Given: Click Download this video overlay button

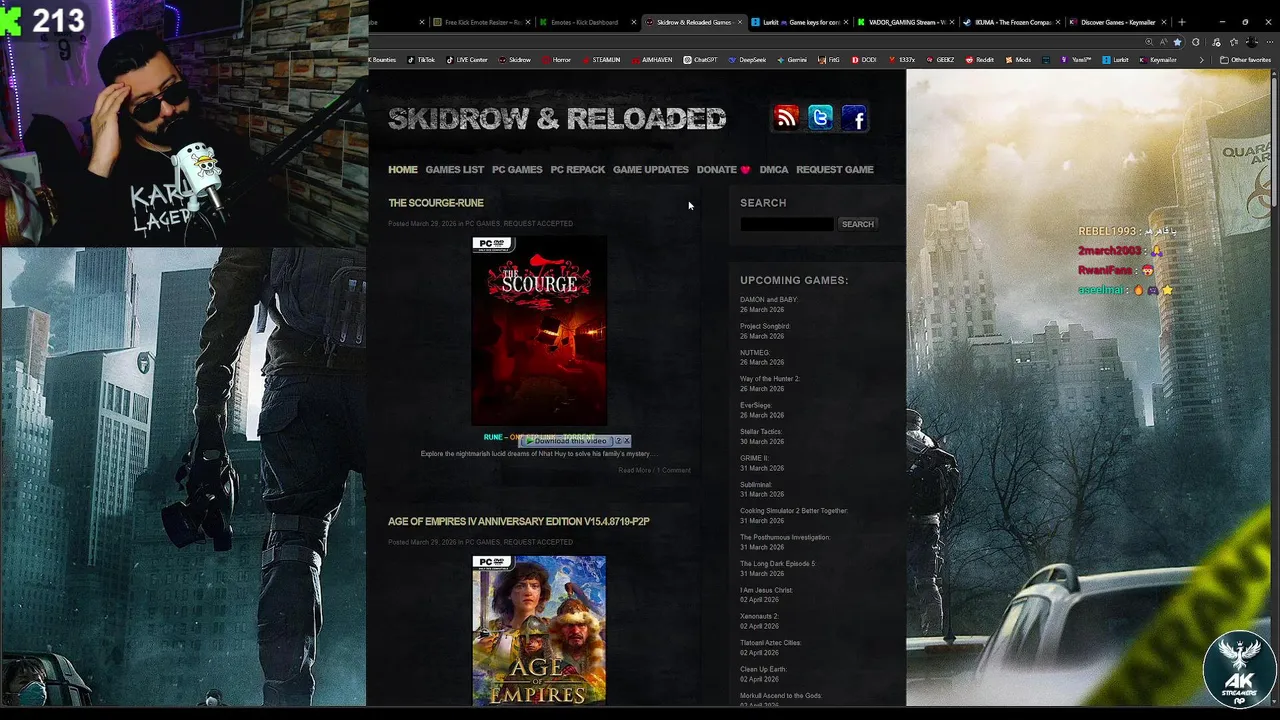Looking at the screenshot, I should [566, 441].
